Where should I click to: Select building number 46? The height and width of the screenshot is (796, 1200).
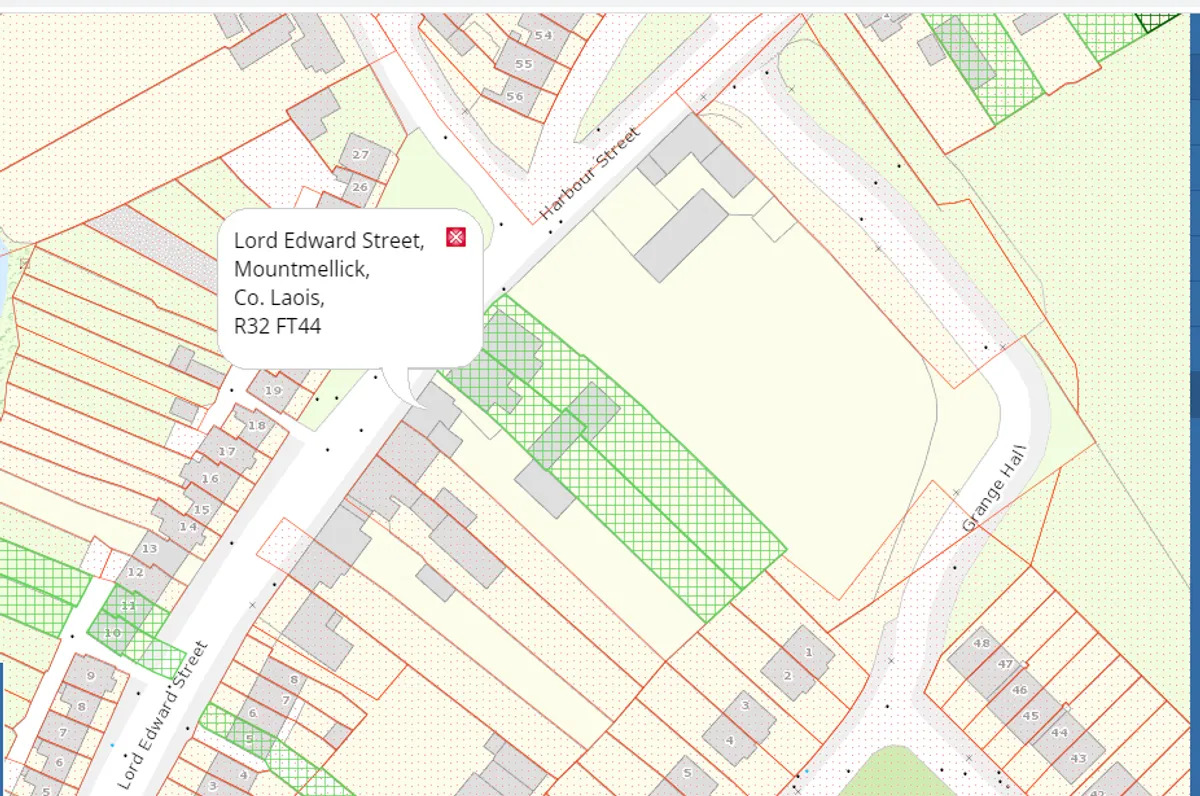click(1019, 690)
